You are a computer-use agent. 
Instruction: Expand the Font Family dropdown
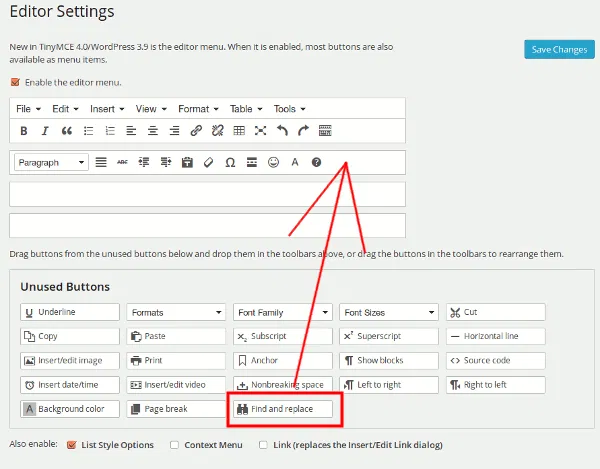tap(283, 312)
